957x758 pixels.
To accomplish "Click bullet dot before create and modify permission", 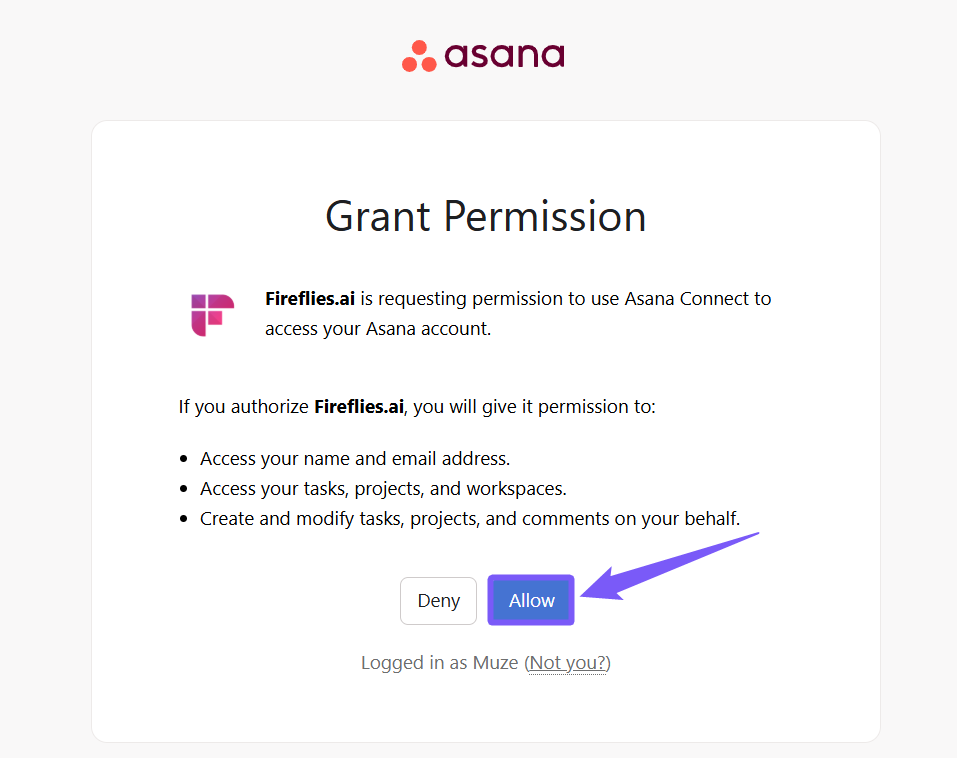I will tap(184, 520).
